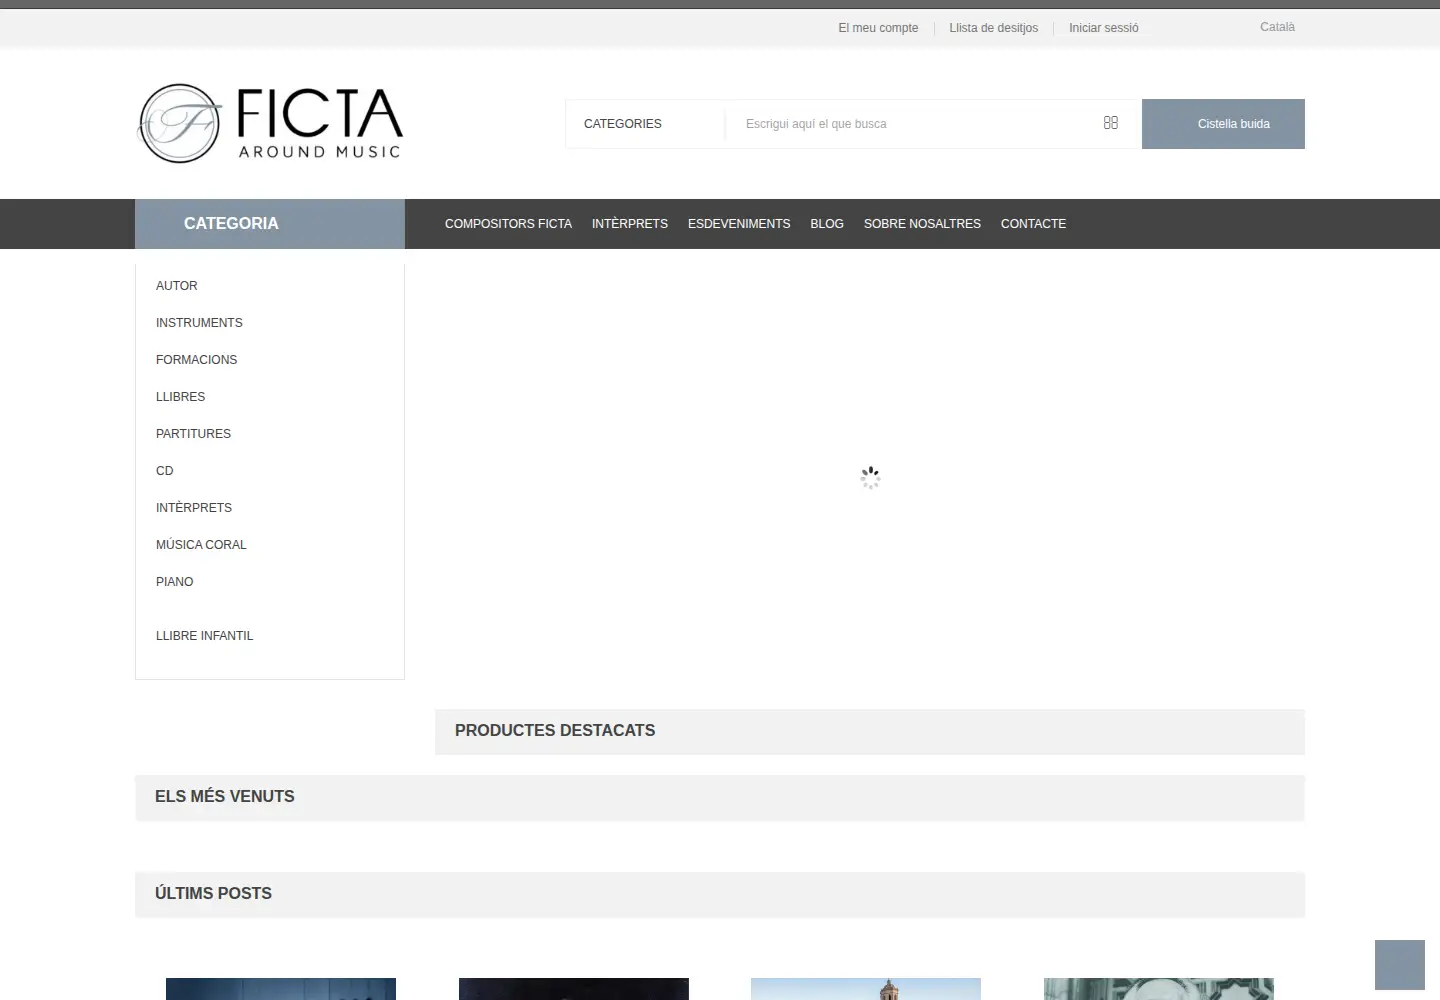Select MÚSICA CORAL category in sidebar
This screenshot has height=1000, width=1440.
tap(201, 545)
